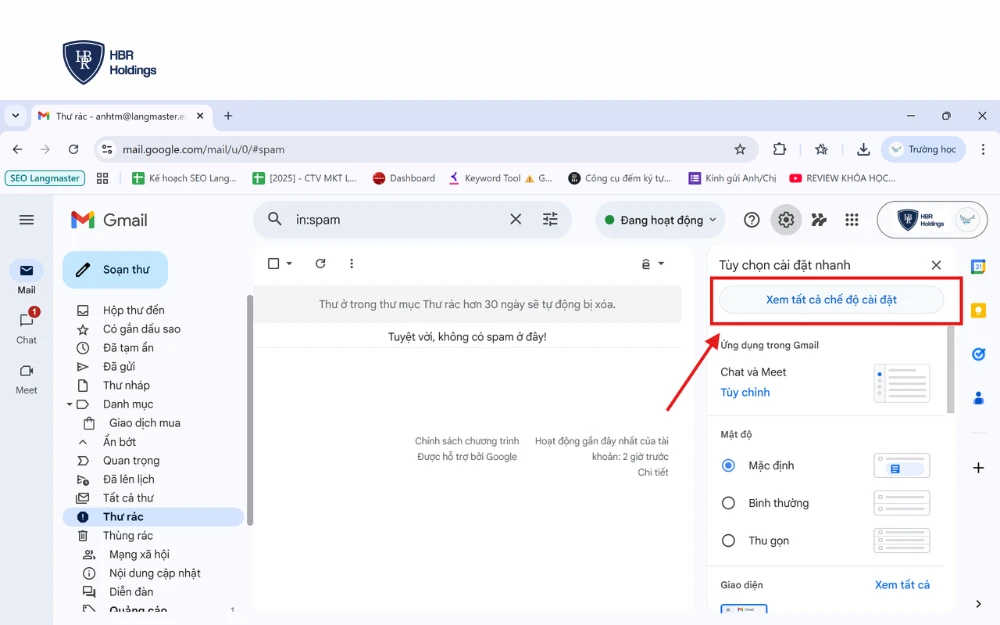
Task: Open select-all checkbox dropdown arrow
Action: (x=289, y=263)
